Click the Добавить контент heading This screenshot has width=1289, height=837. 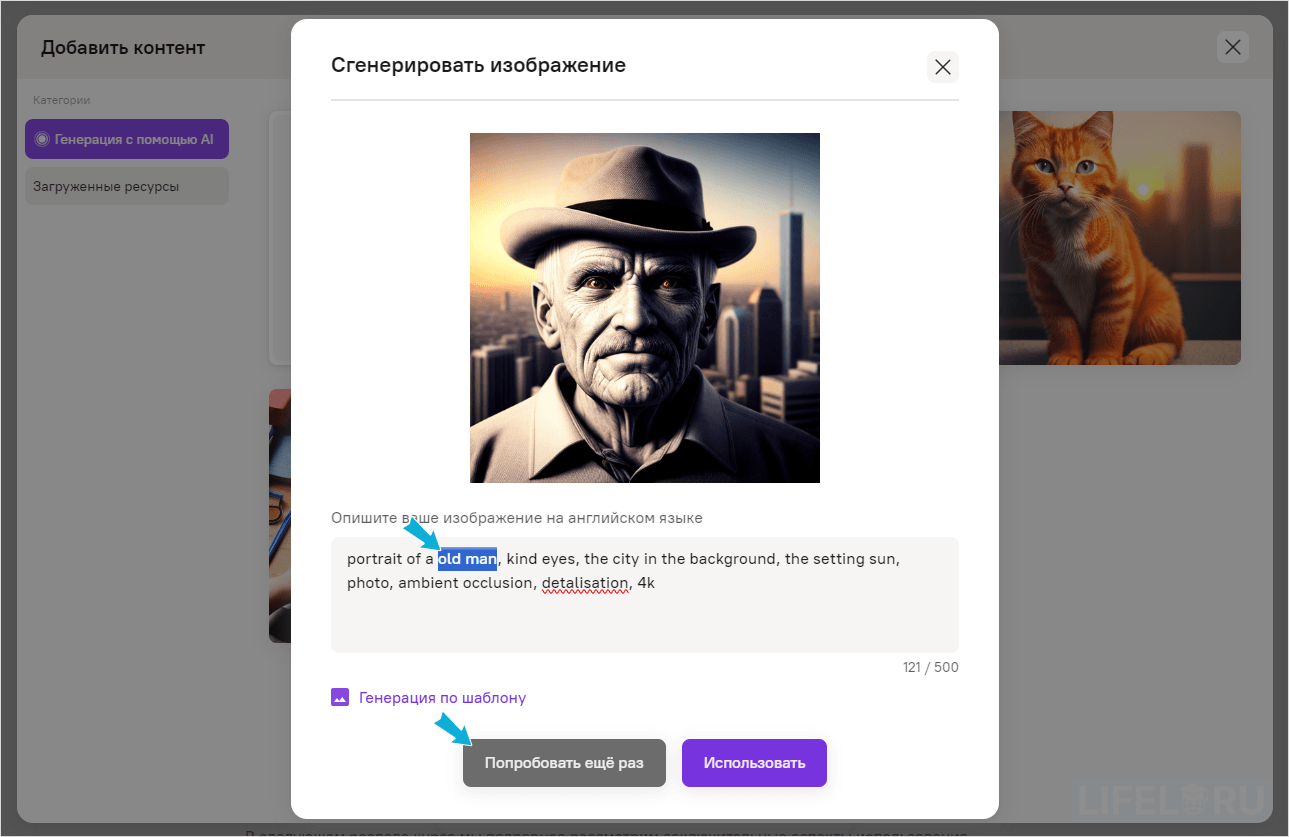(123, 48)
